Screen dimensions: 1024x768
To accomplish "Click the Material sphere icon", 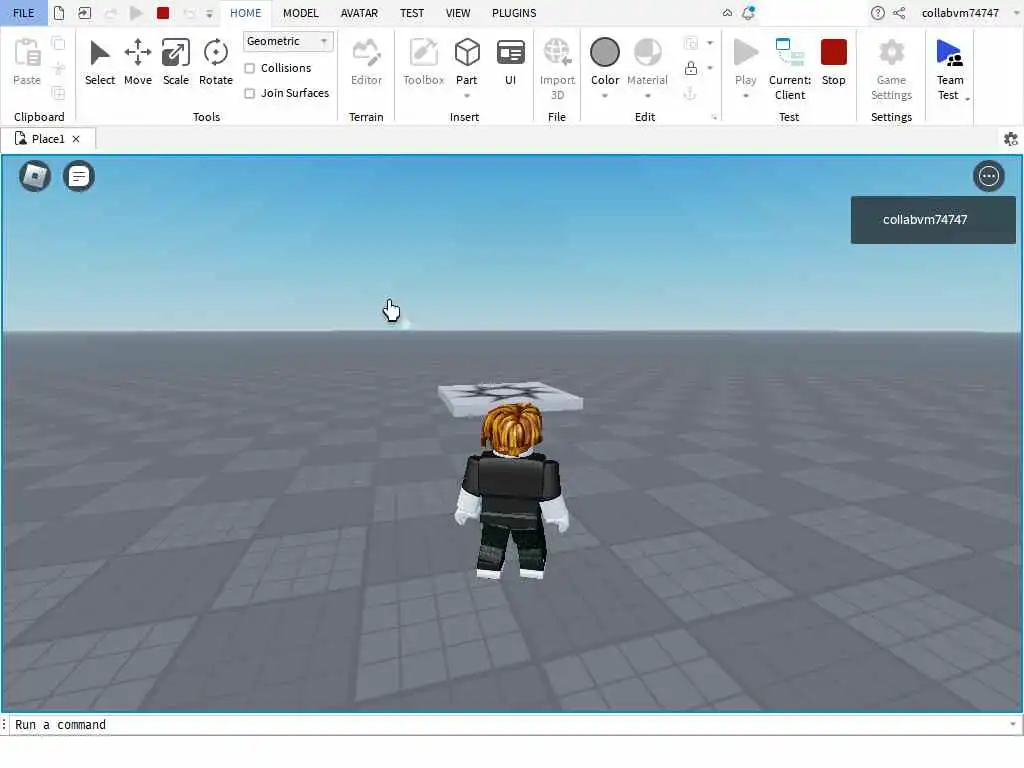I will [x=648, y=52].
